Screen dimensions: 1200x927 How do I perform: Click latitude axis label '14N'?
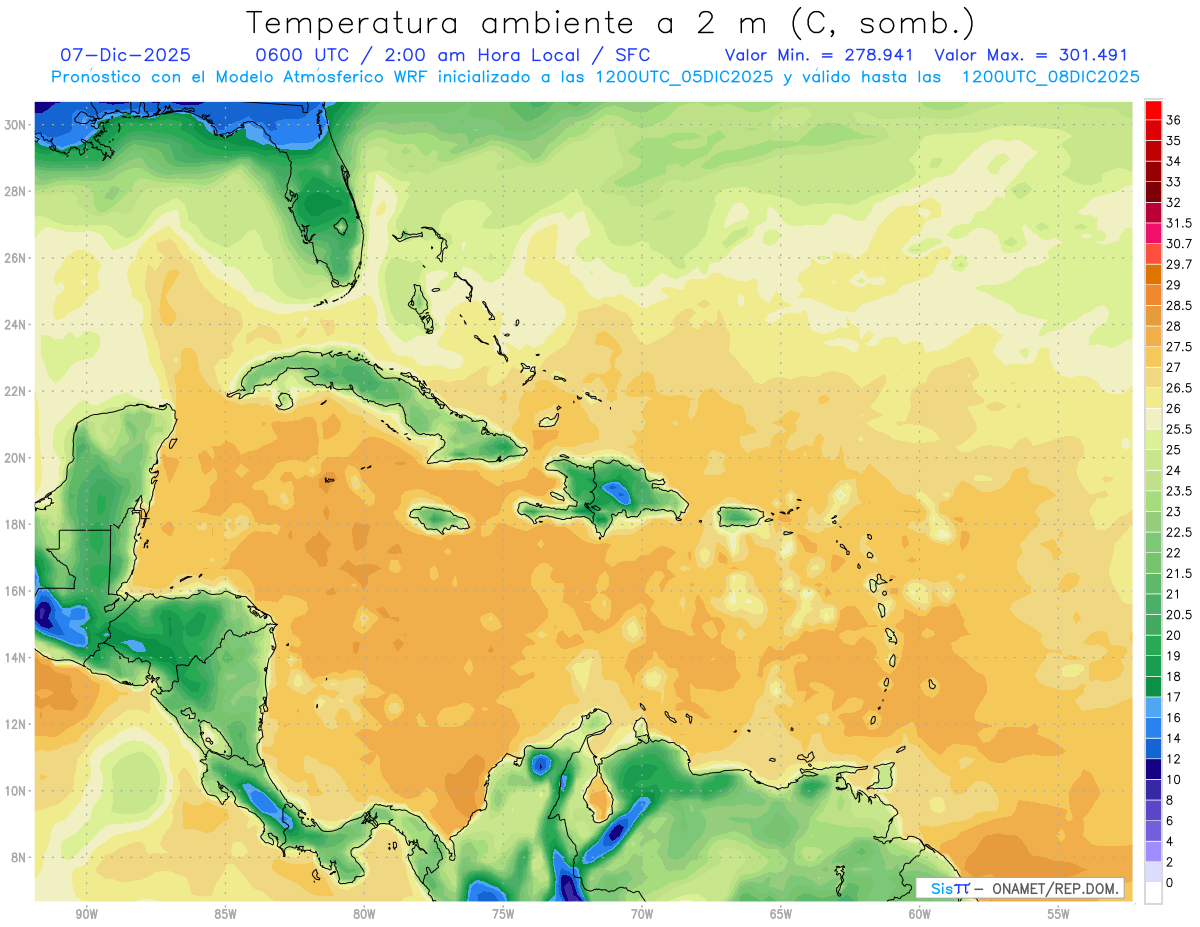coord(17,657)
